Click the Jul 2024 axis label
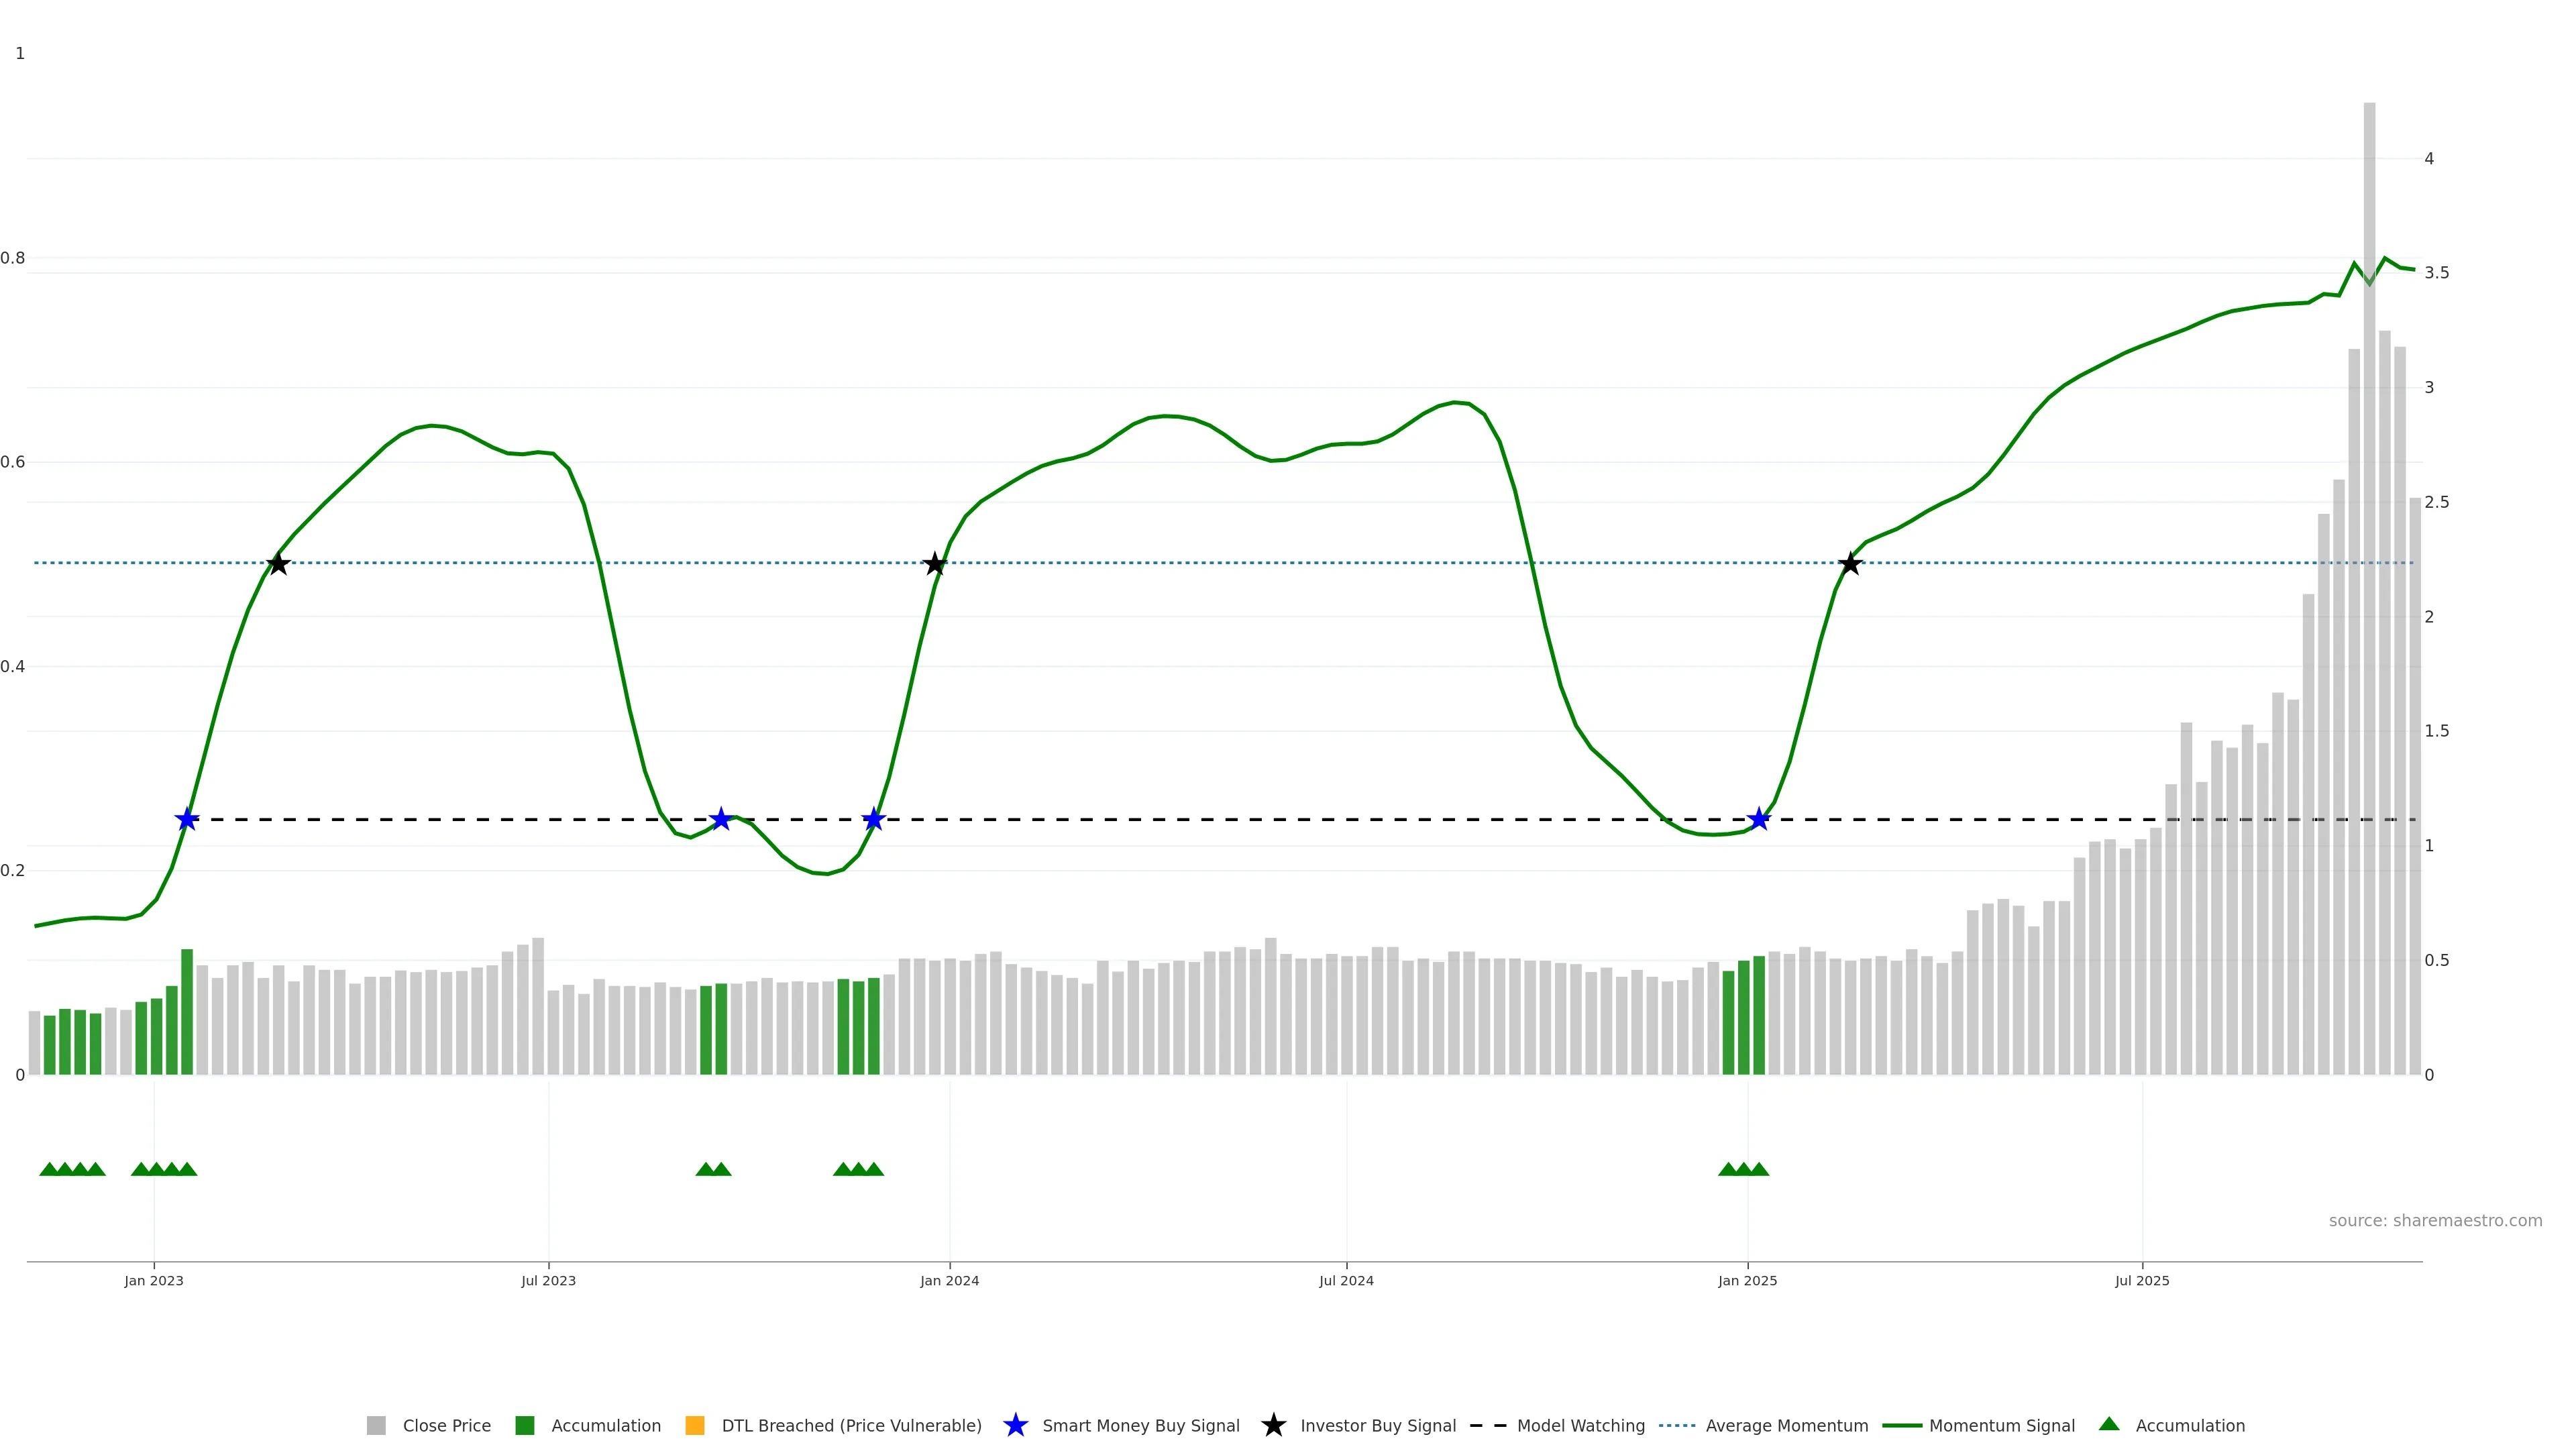The image size is (2576, 1449). pos(1346,1281)
